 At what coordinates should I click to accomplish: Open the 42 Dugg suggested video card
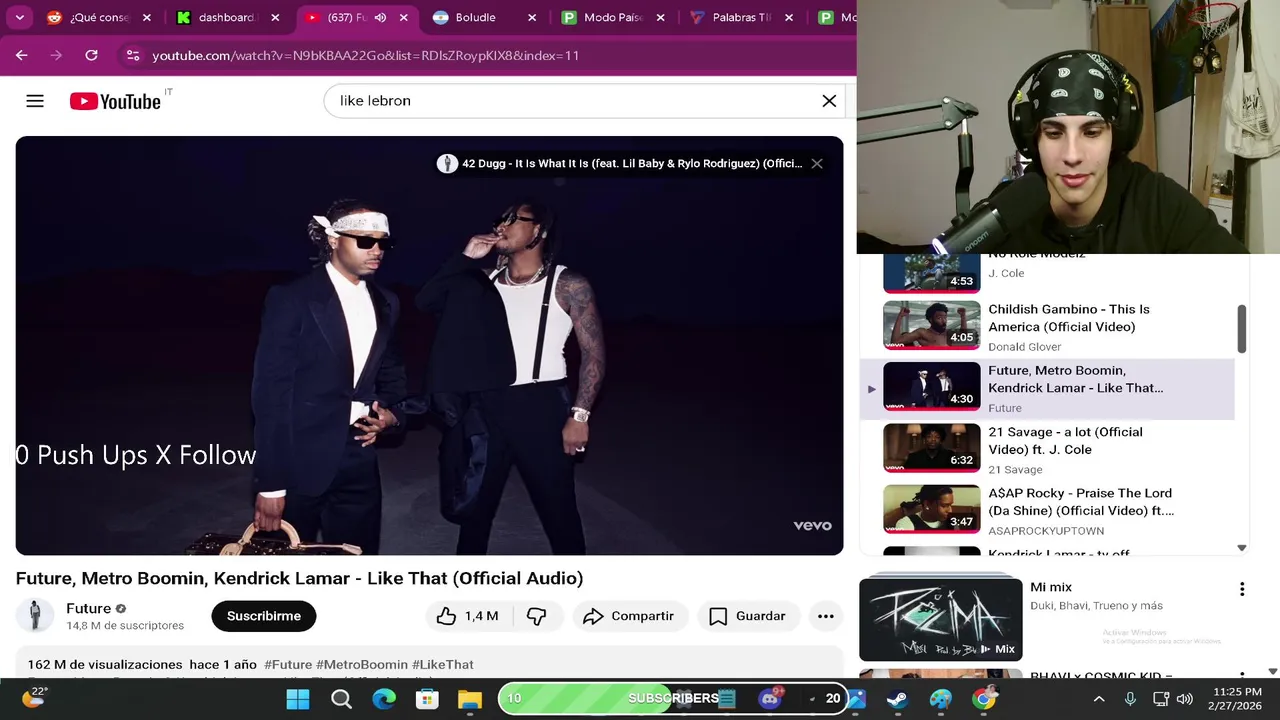(622, 164)
